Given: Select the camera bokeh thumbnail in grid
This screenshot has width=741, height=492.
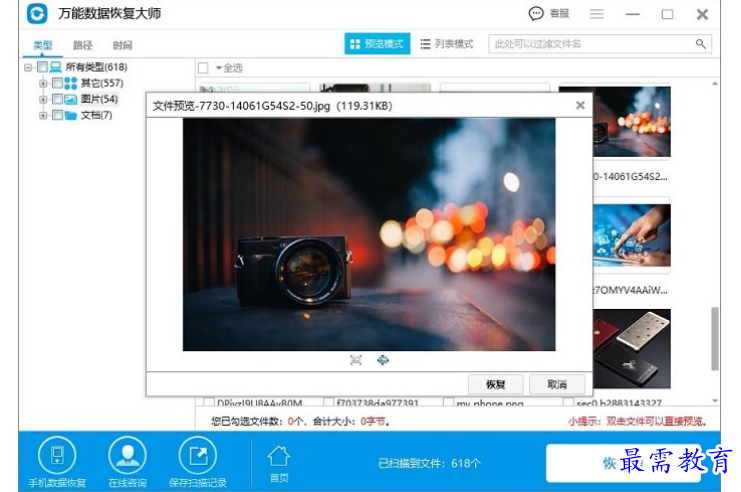Looking at the screenshot, I should 632,121.
